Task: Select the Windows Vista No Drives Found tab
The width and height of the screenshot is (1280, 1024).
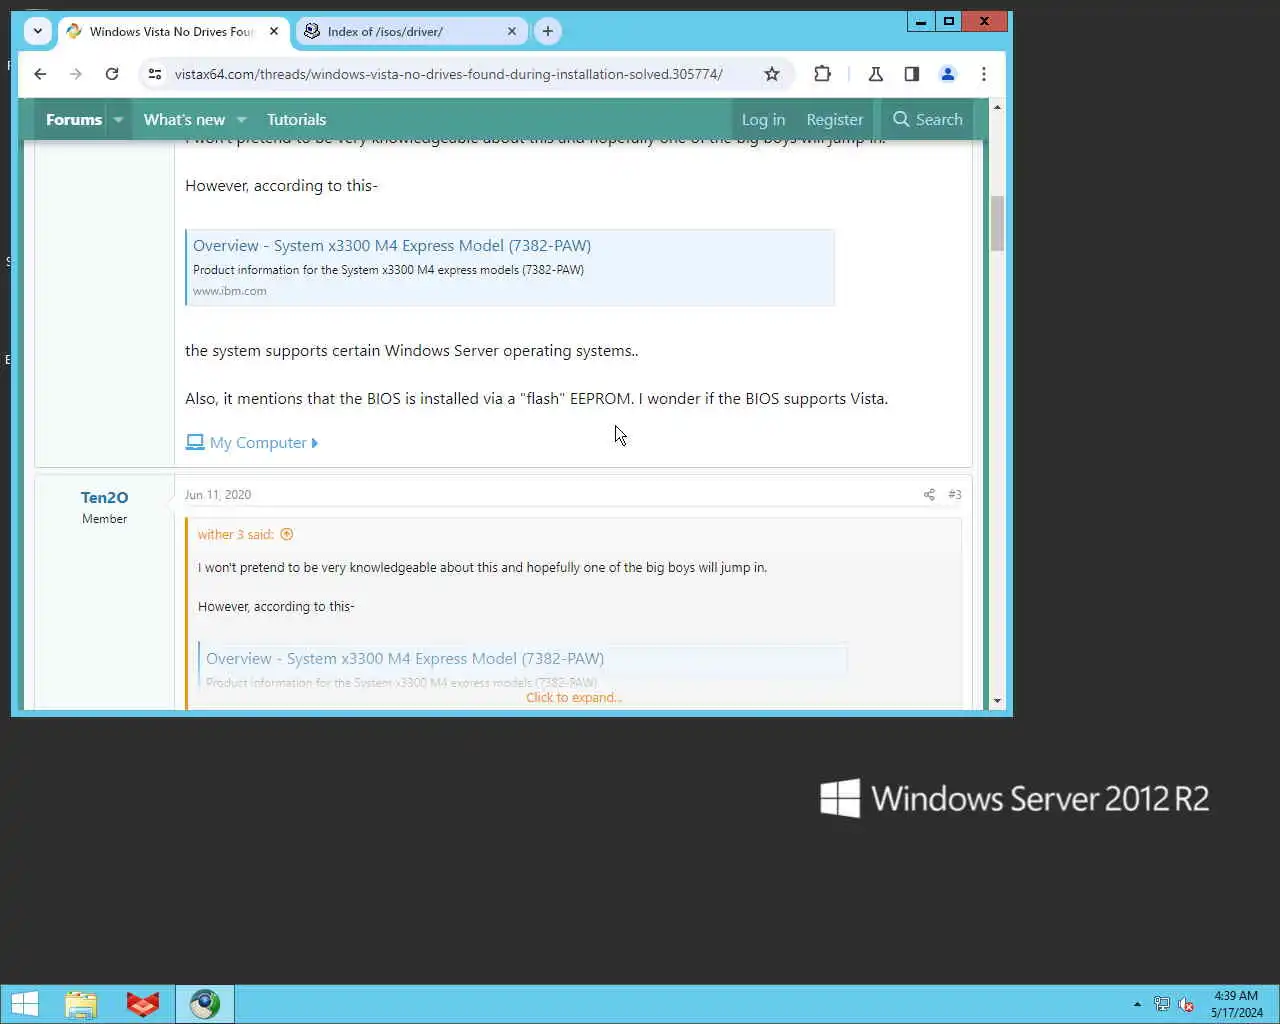Action: 171,32
